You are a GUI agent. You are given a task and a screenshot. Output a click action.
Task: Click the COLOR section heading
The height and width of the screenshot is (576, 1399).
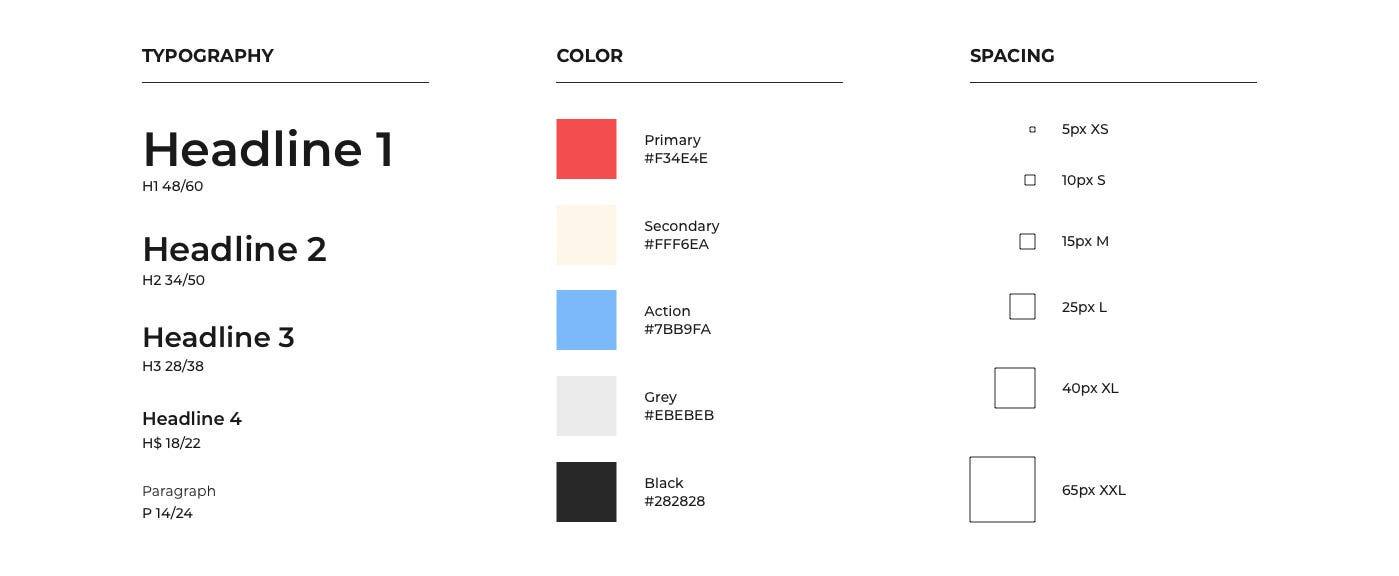coord(589,56)
